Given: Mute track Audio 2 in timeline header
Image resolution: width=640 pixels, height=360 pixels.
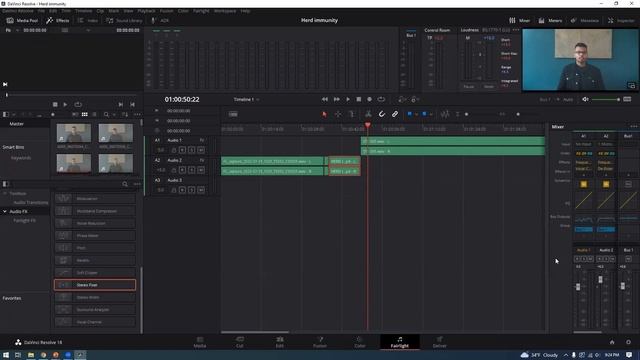Looking at the screenshot, I should (201, 170).
